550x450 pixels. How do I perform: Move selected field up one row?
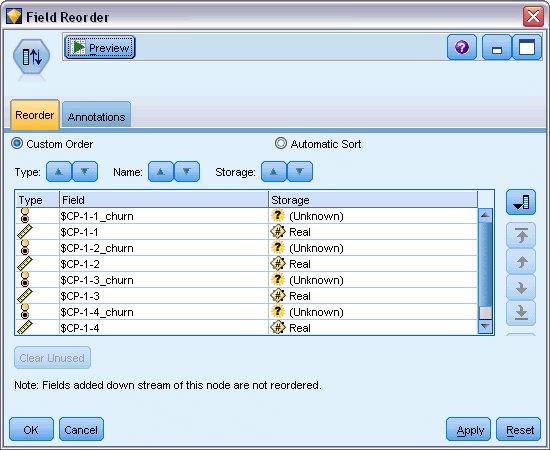pyautogui.click(x=521, y=262)
